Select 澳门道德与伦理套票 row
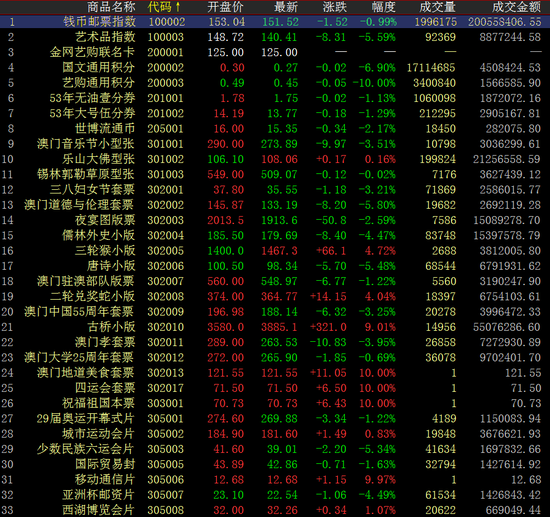The height and width of the screenshot is (517, 550). (x=275, y=205)
